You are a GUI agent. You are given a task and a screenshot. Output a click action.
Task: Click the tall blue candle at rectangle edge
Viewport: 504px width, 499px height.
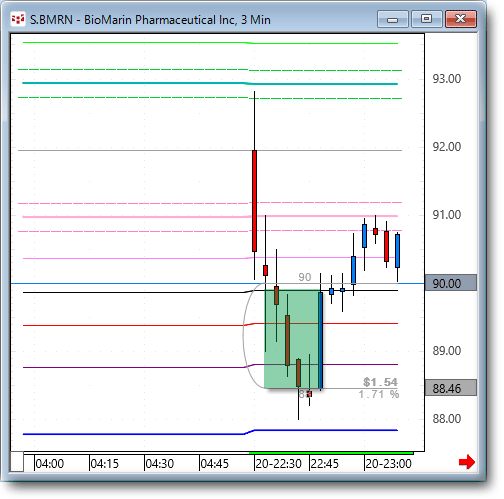point(320,340)
